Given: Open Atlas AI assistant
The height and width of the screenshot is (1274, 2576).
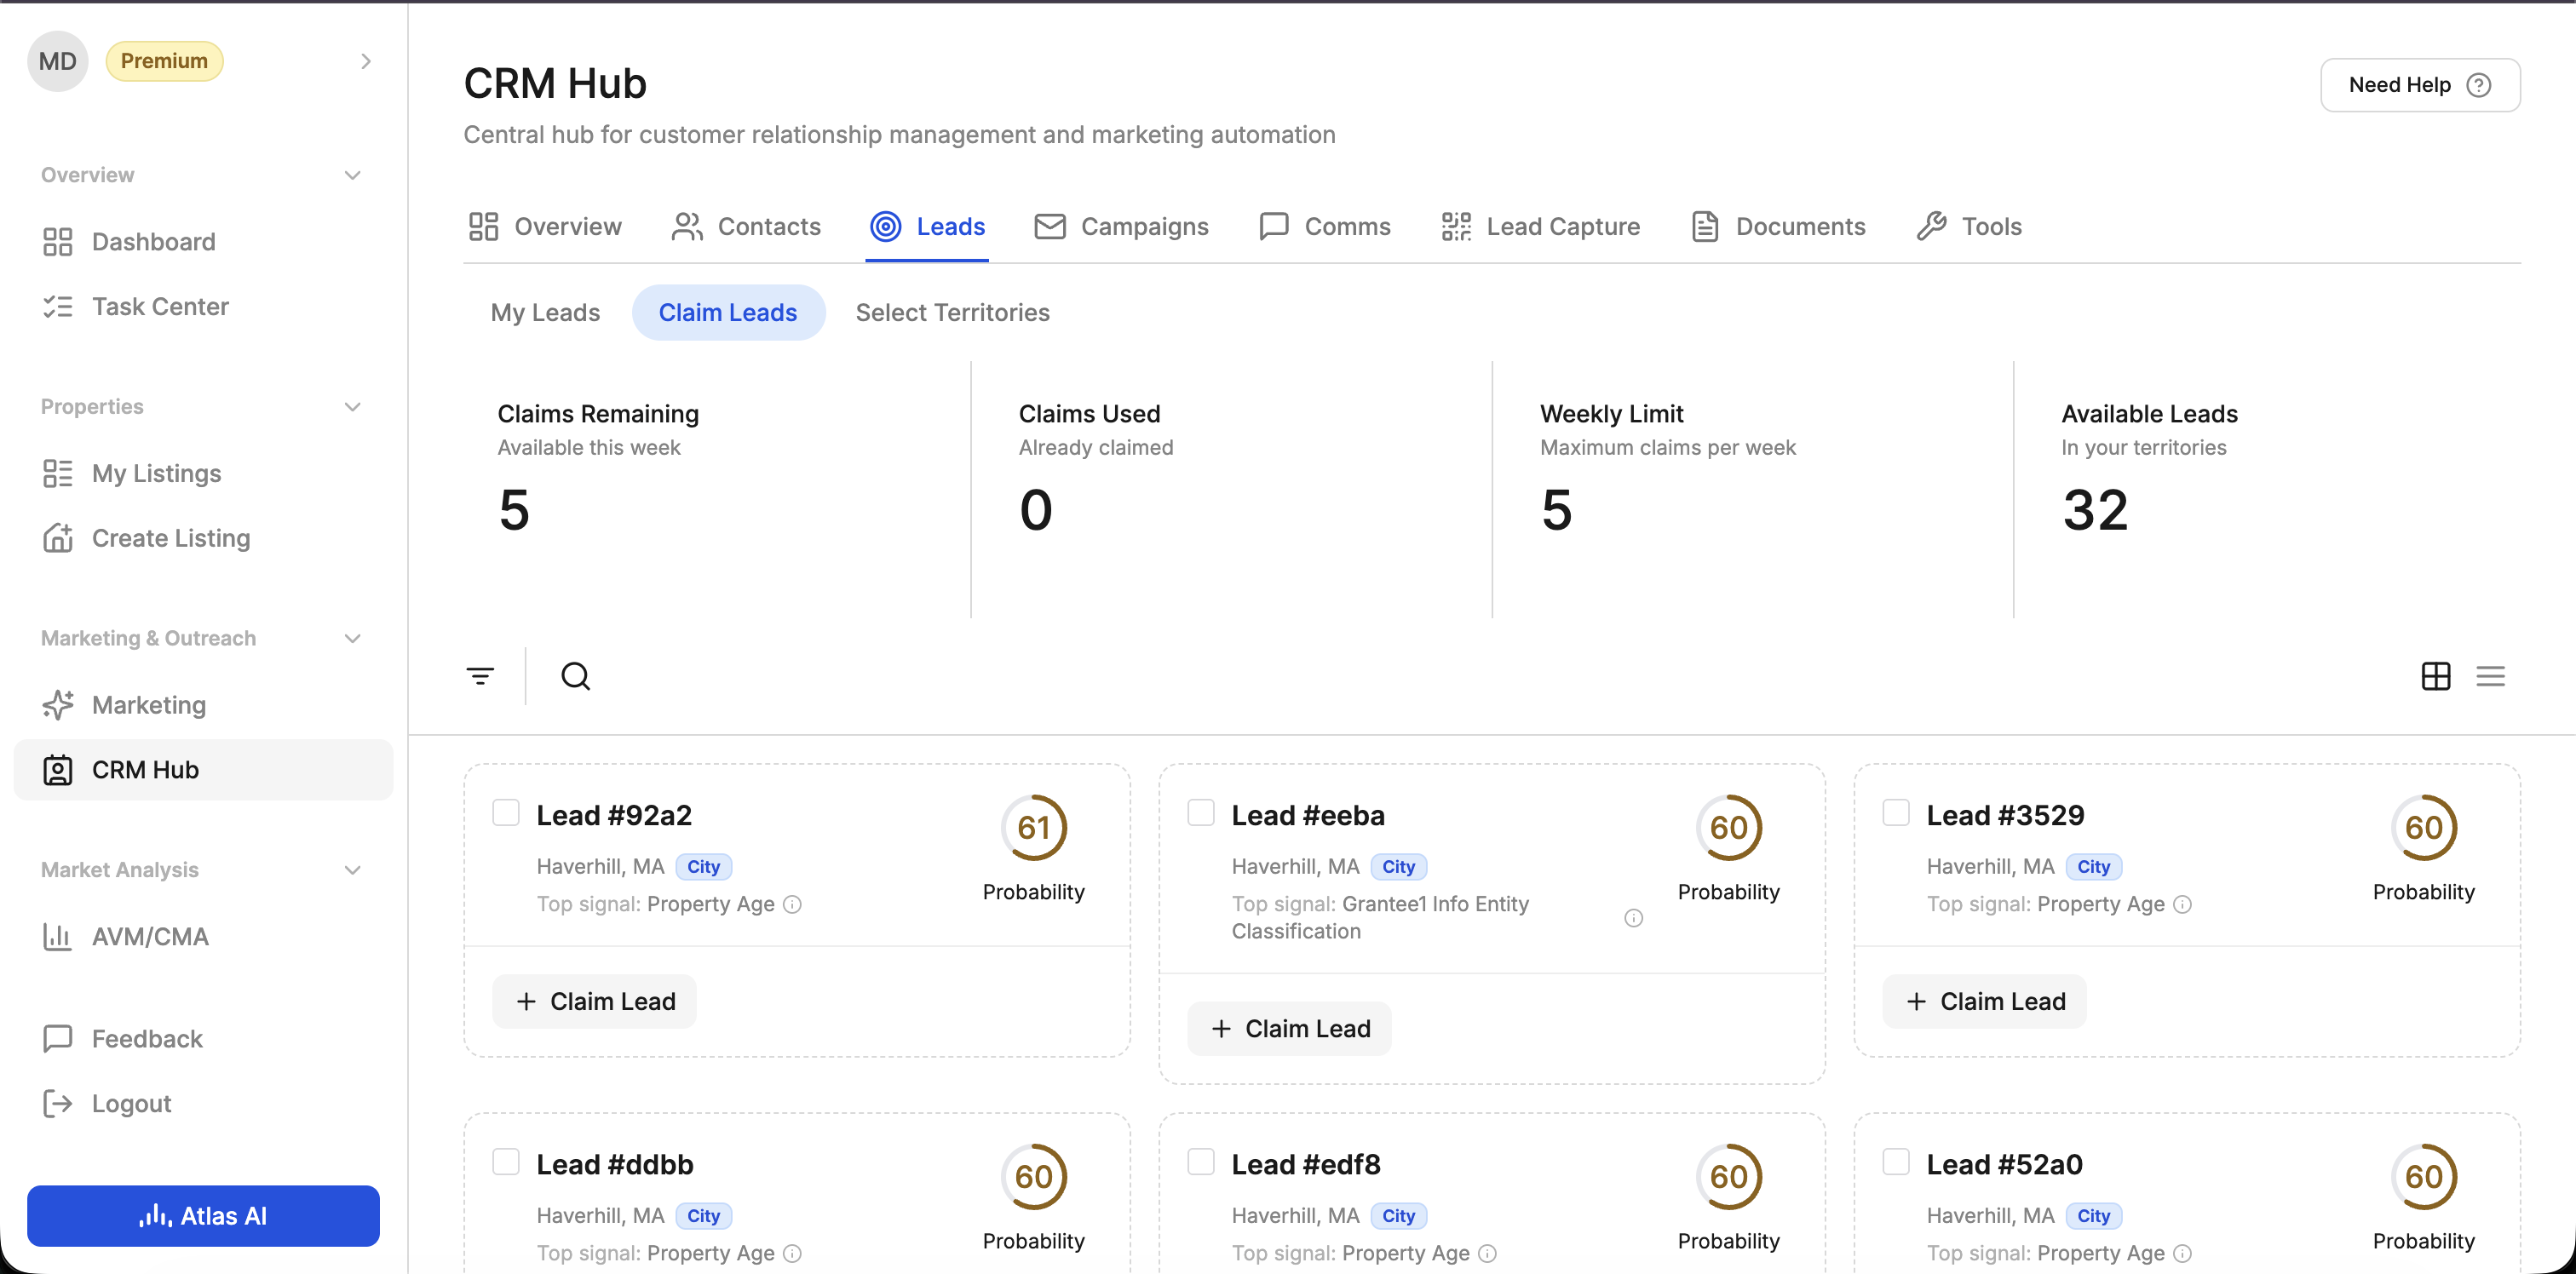Looking at the screenshot, I should [x=203, y=1215].
